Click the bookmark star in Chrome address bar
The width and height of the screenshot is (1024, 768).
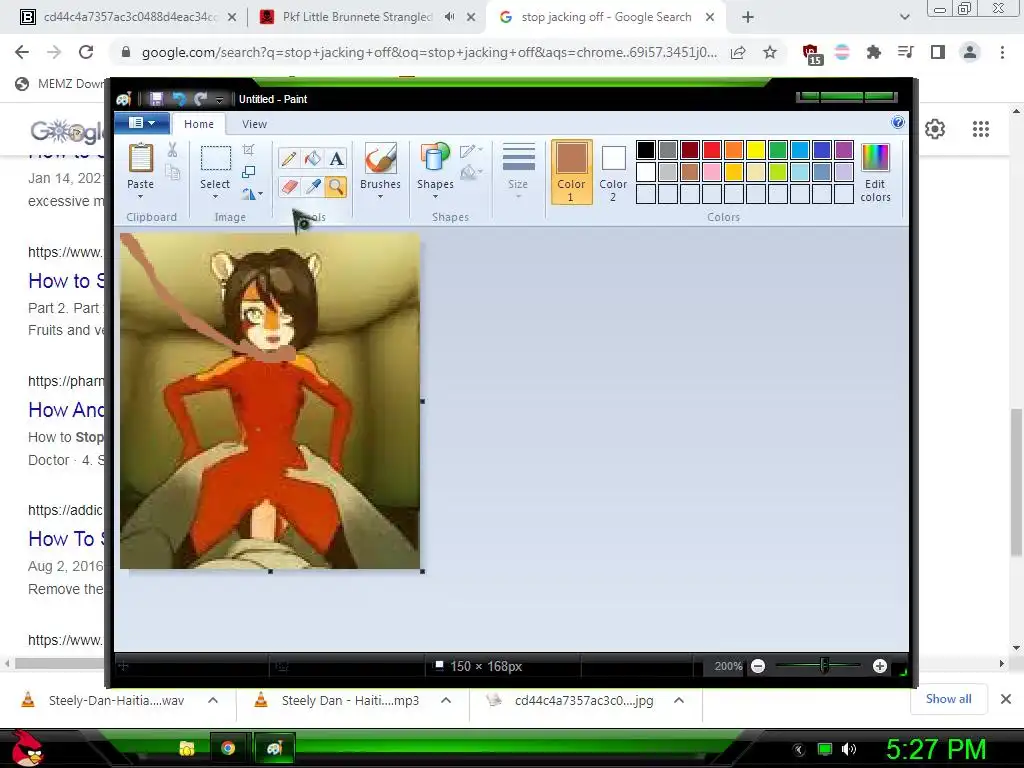(770, 52)
